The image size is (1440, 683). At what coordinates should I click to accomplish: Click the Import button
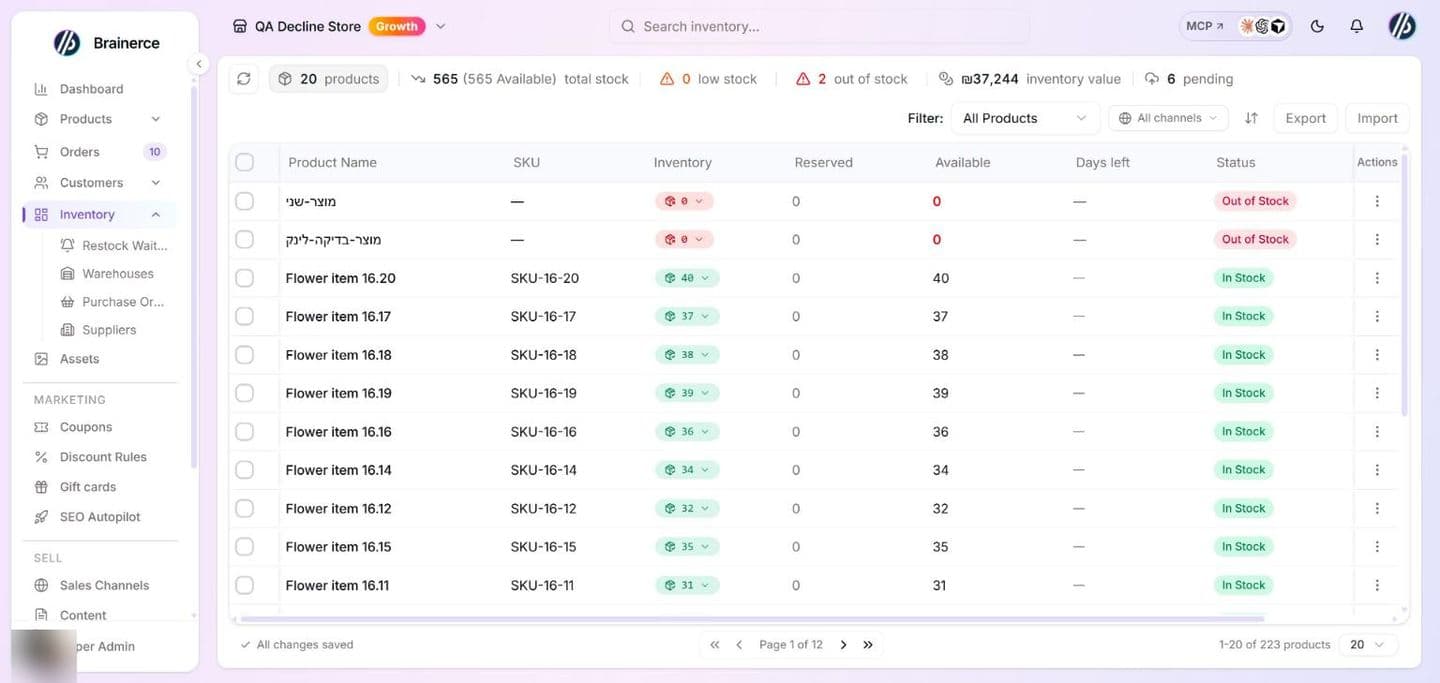pyautogui.click(x=1377, y=118)
